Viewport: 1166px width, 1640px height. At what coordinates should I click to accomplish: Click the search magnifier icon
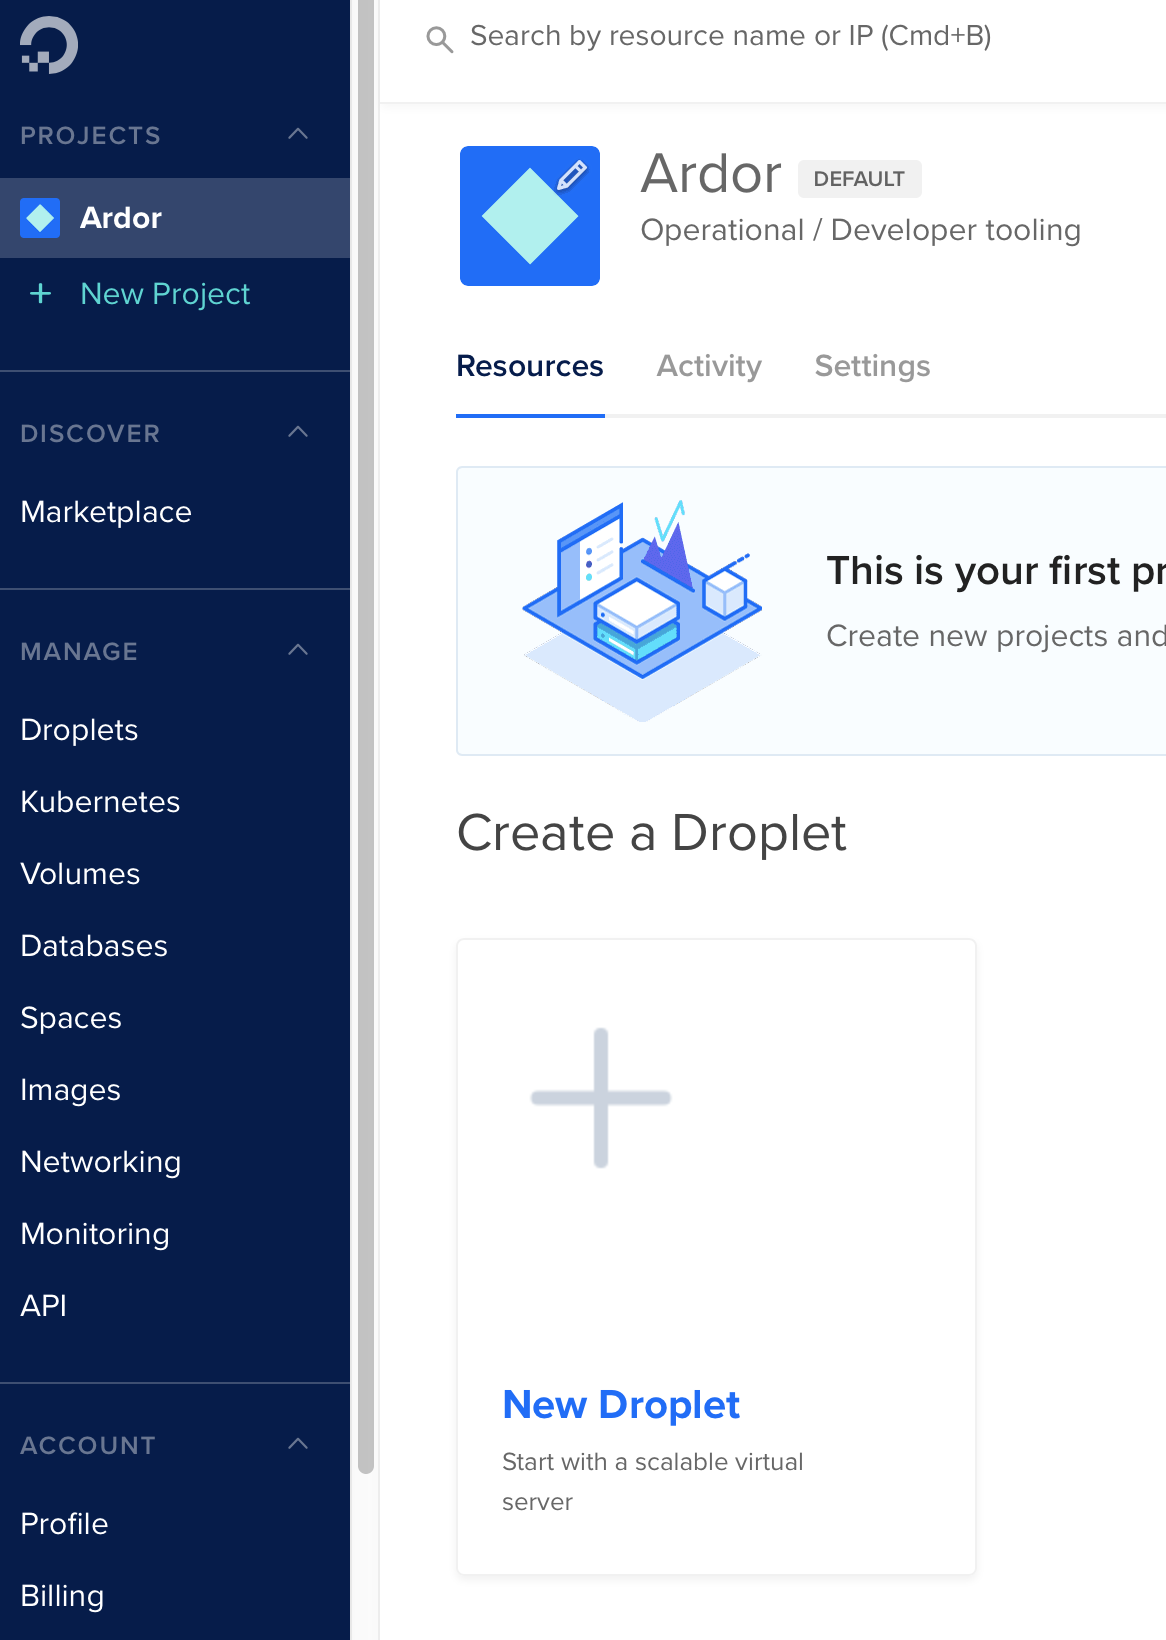point(439,39)
